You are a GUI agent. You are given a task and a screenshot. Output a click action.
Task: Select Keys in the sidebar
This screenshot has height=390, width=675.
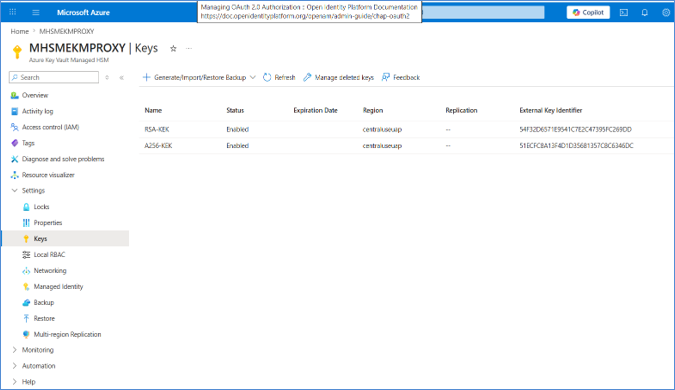point(65,238)
